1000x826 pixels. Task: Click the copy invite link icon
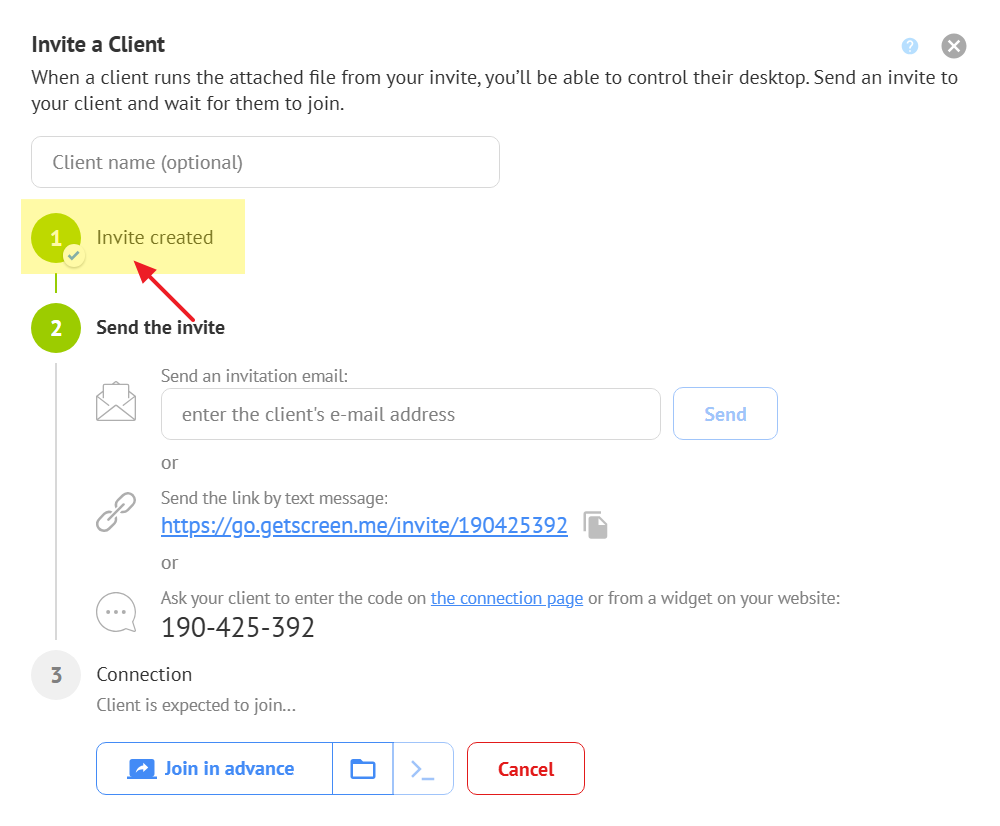(x=596, y=526)
